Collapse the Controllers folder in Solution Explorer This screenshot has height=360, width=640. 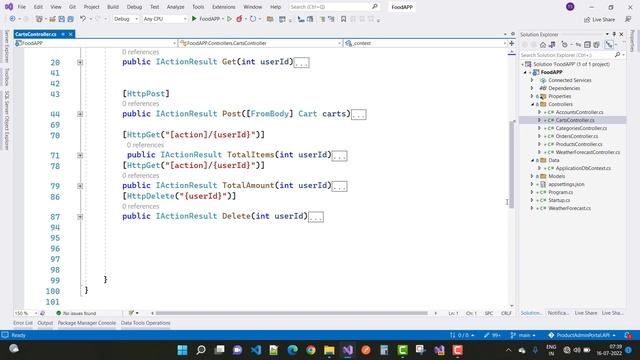pyautogui.click(x=532, y=104)
